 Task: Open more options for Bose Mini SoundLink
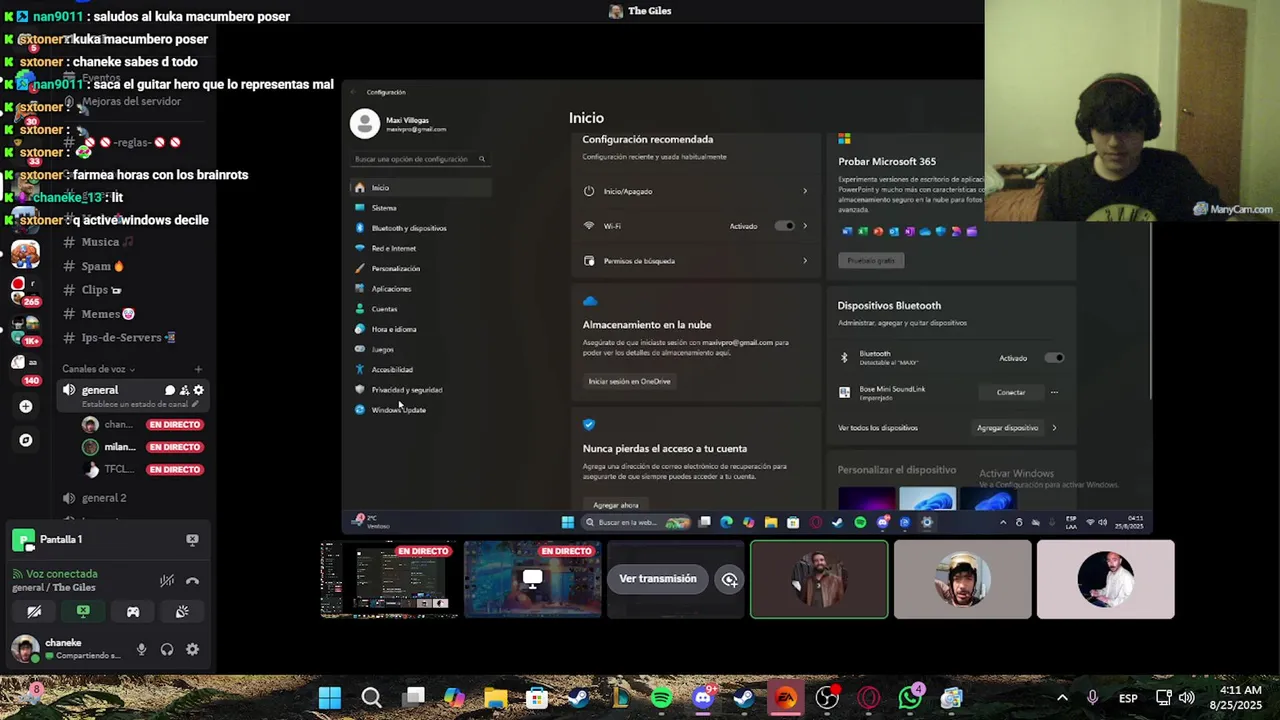pos(1054,392)
